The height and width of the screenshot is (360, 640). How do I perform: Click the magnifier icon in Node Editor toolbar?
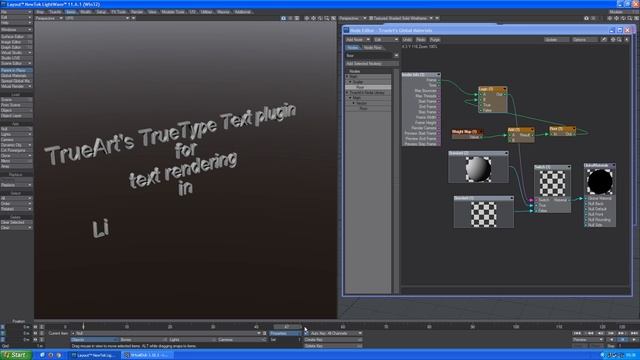pyautogui.click(x=619, y=40)
